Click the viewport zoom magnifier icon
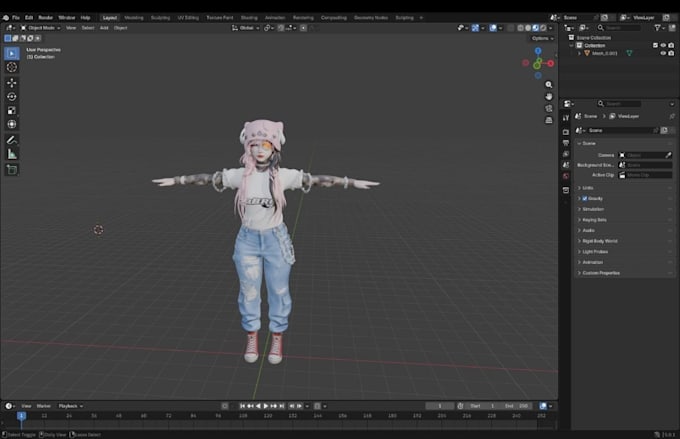 click(x=549, y=85)
